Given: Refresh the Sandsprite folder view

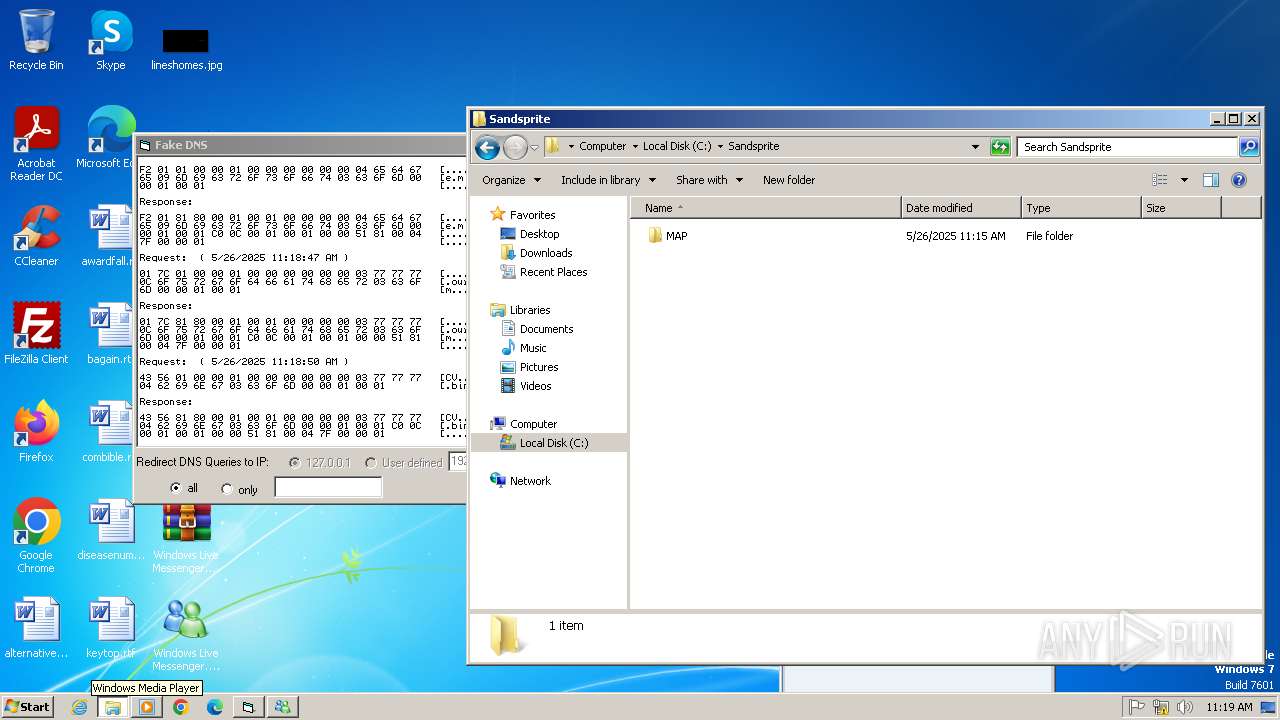Looking at the screenshot, I should [1000, 147].
